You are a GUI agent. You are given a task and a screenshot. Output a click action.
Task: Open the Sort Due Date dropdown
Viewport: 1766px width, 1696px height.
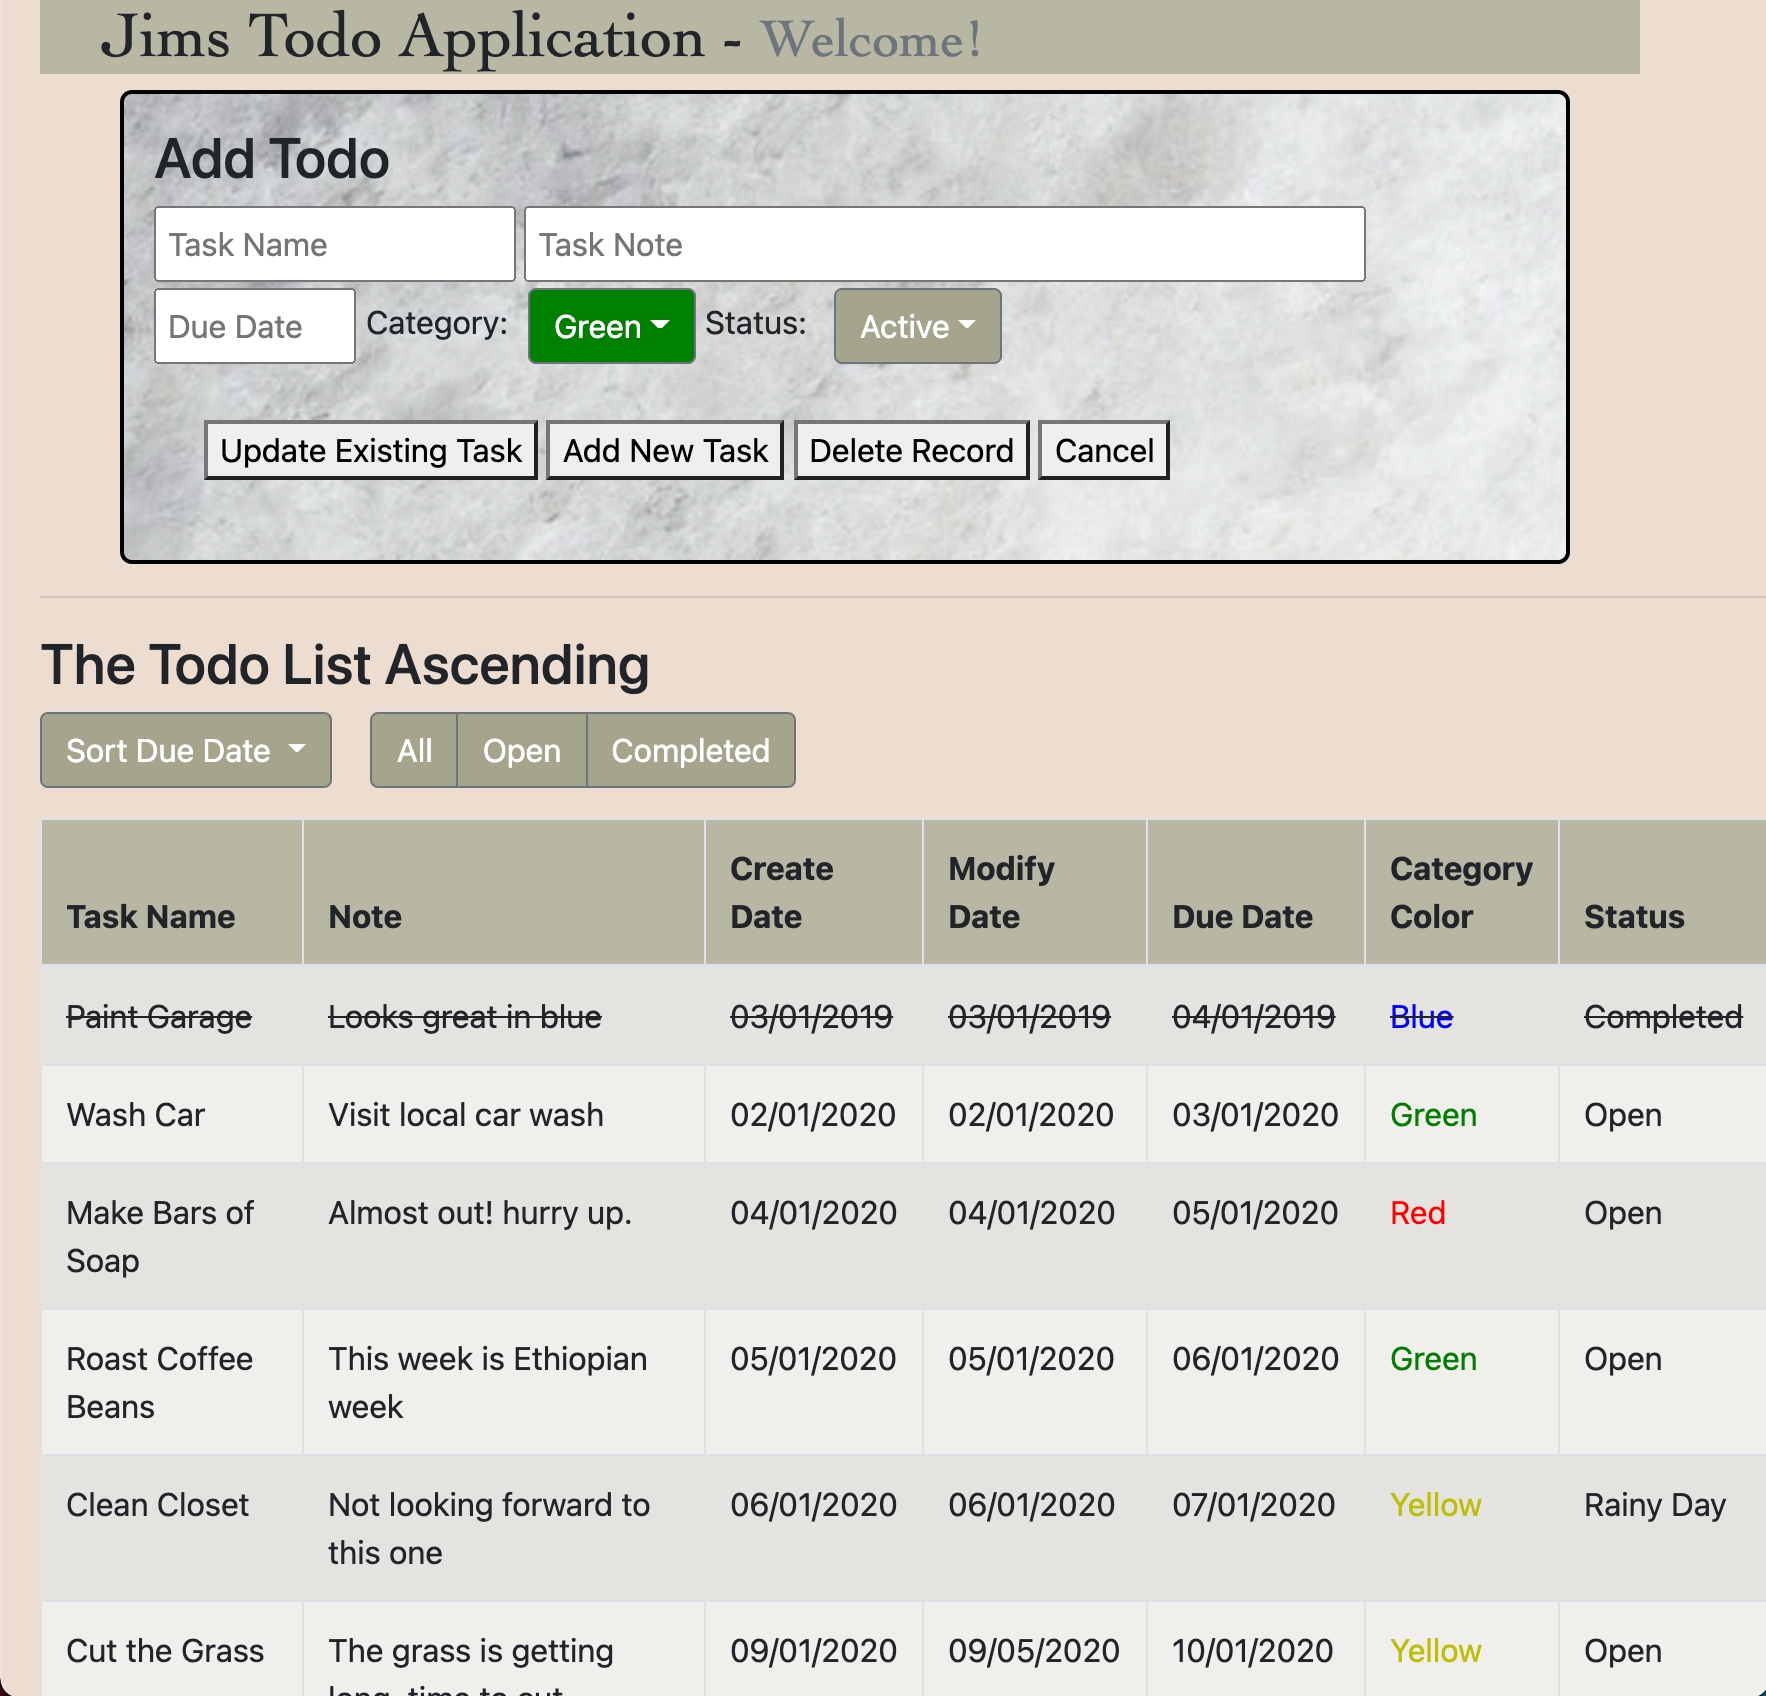tap(185, 750)
